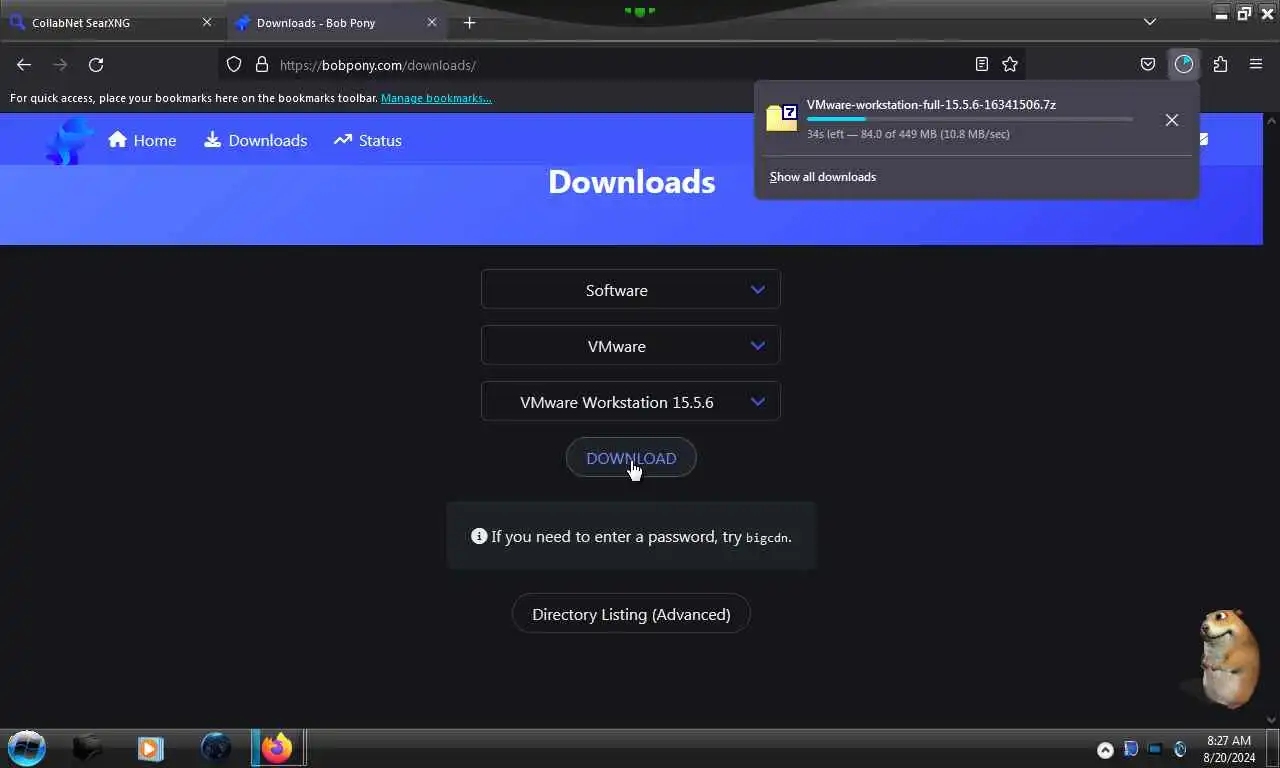Expand the VMware Workstation 15.5.6 dropdown
This screenshot has width=1280, height=768.
click(631, 402)
